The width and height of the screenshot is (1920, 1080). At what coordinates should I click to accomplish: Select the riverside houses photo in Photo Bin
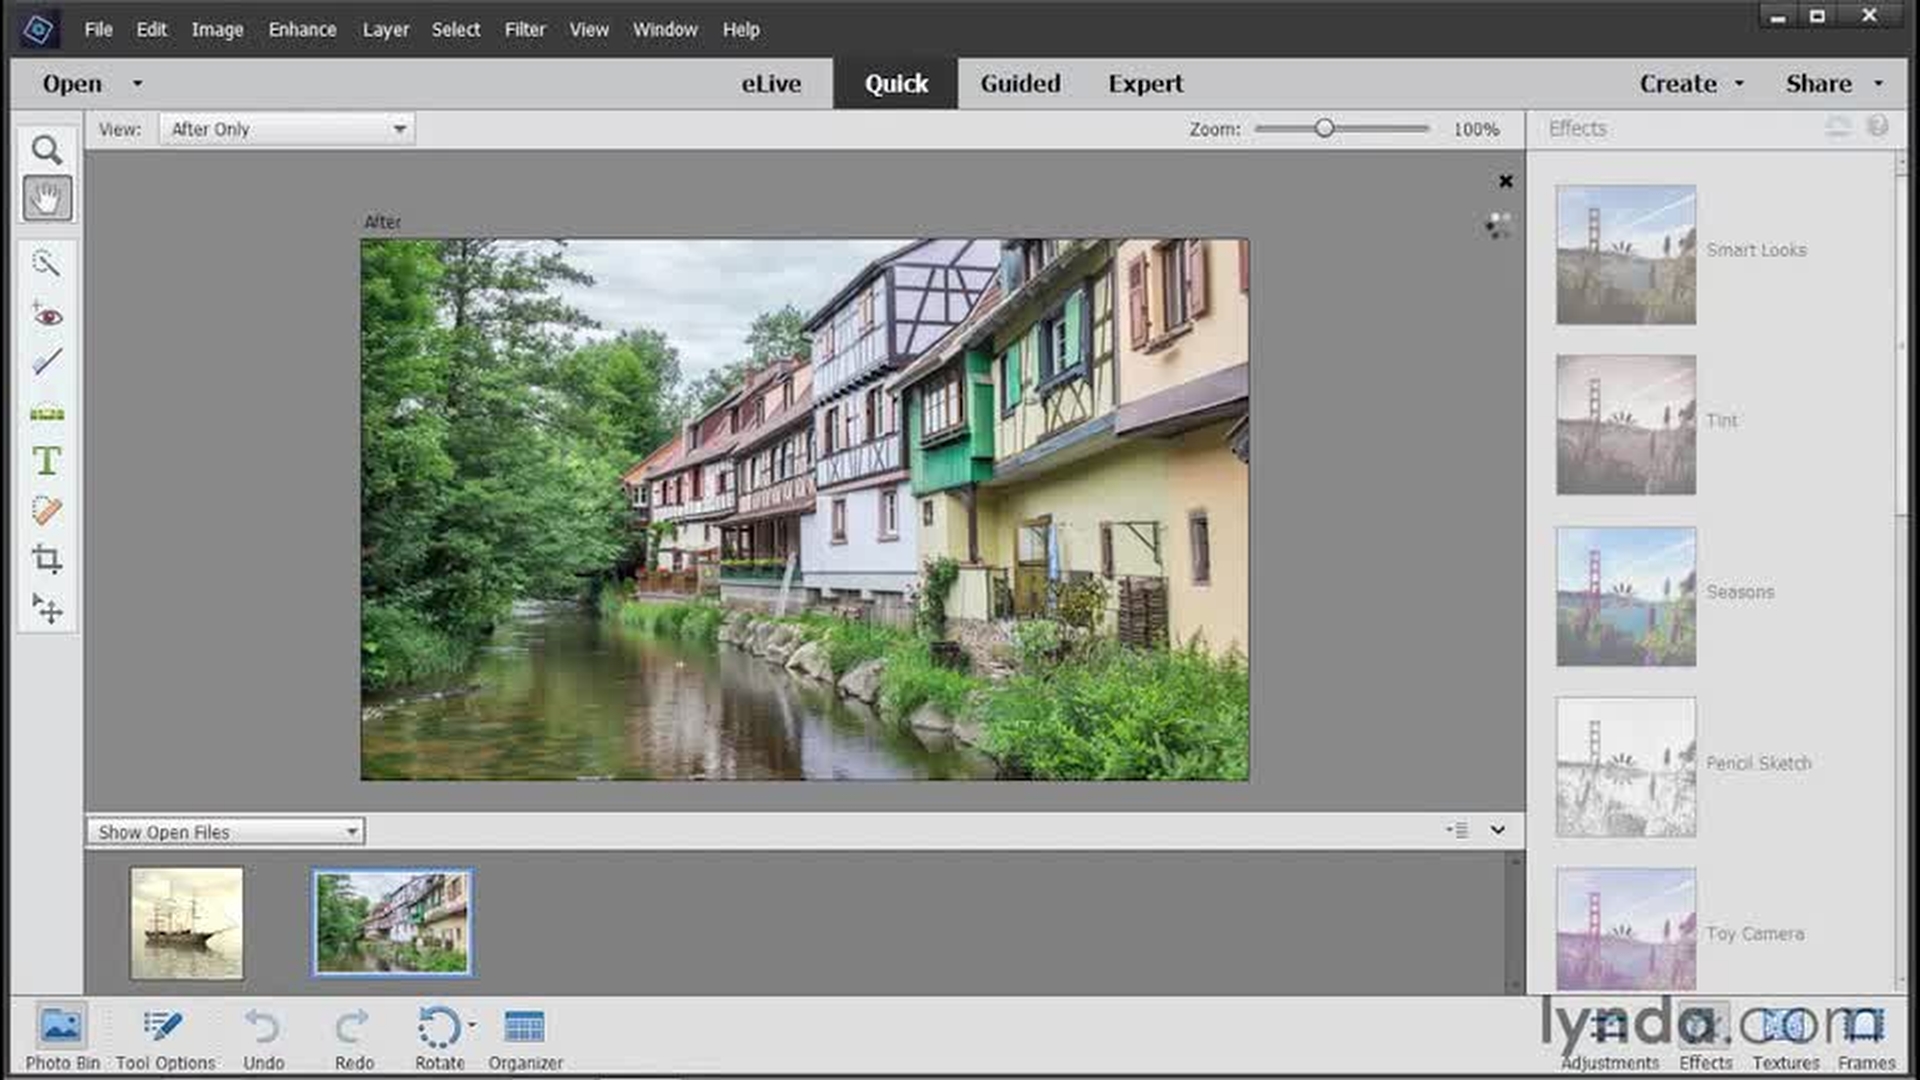(392, 922)
